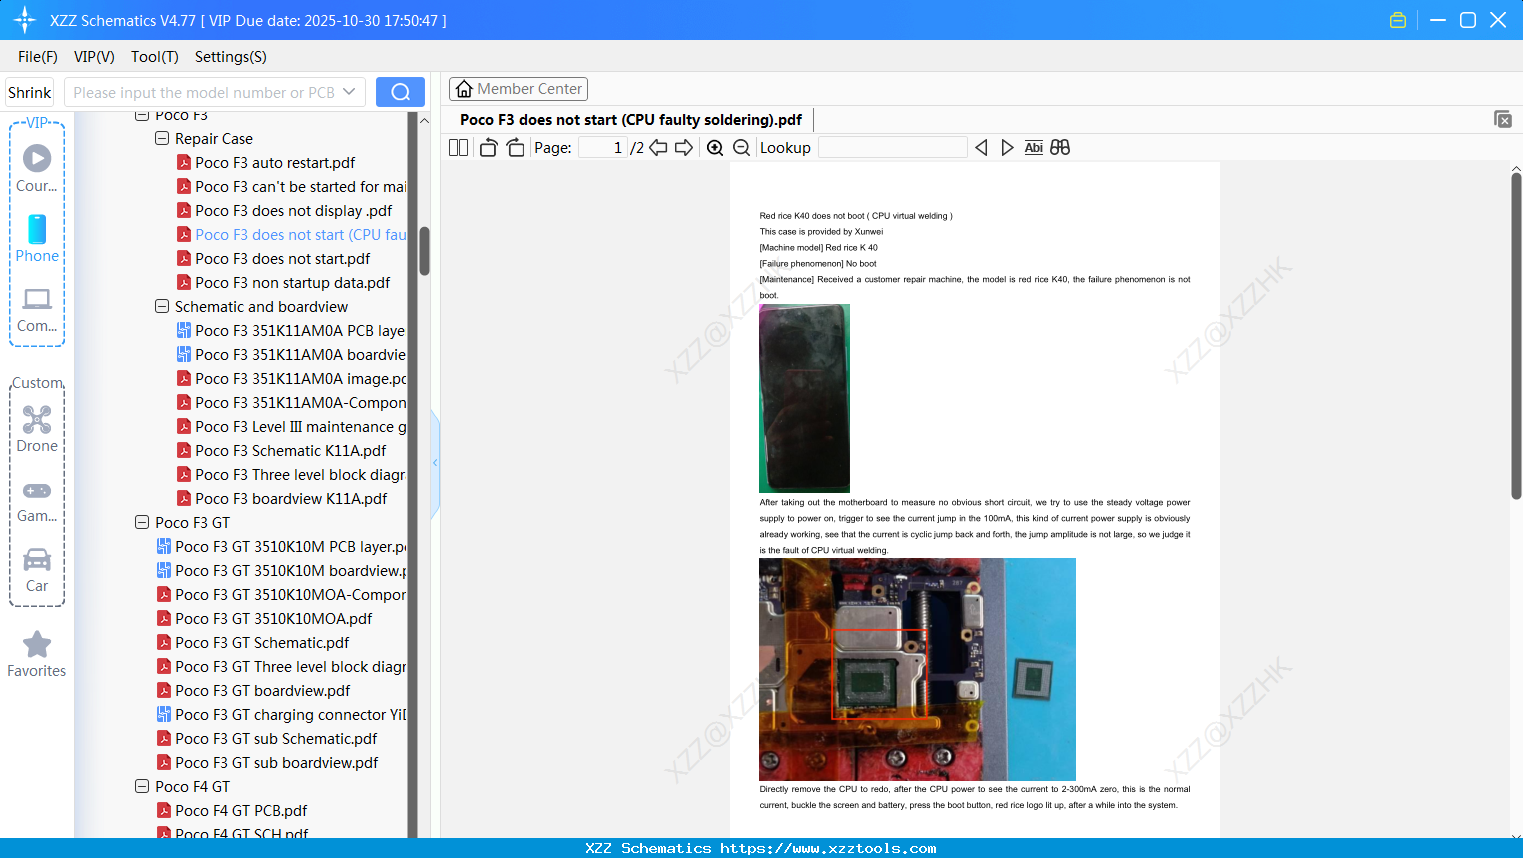Open Poco F4 GT PCB.pdf
Image resolution: width=1523 pixels, height=858 pixels.
click(x=241, y=811)
